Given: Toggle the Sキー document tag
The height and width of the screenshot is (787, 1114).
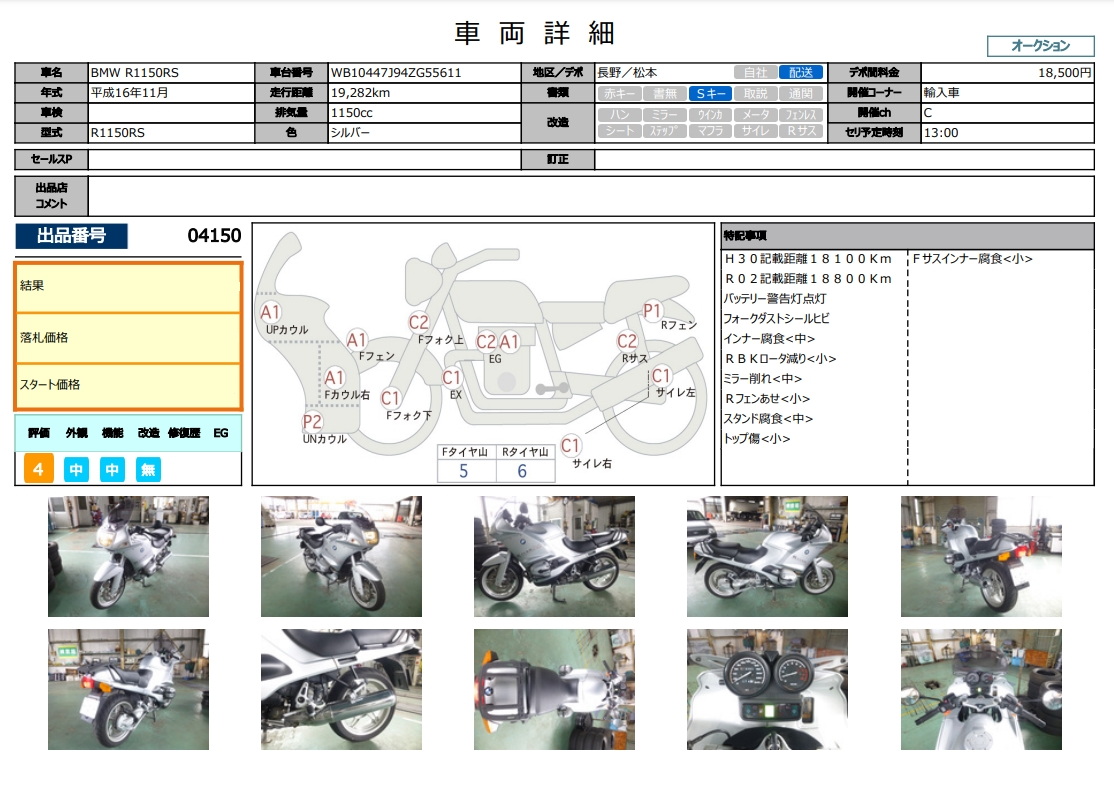Looking at the screenshot, I should pyautogui.click(x=710, y=93).
